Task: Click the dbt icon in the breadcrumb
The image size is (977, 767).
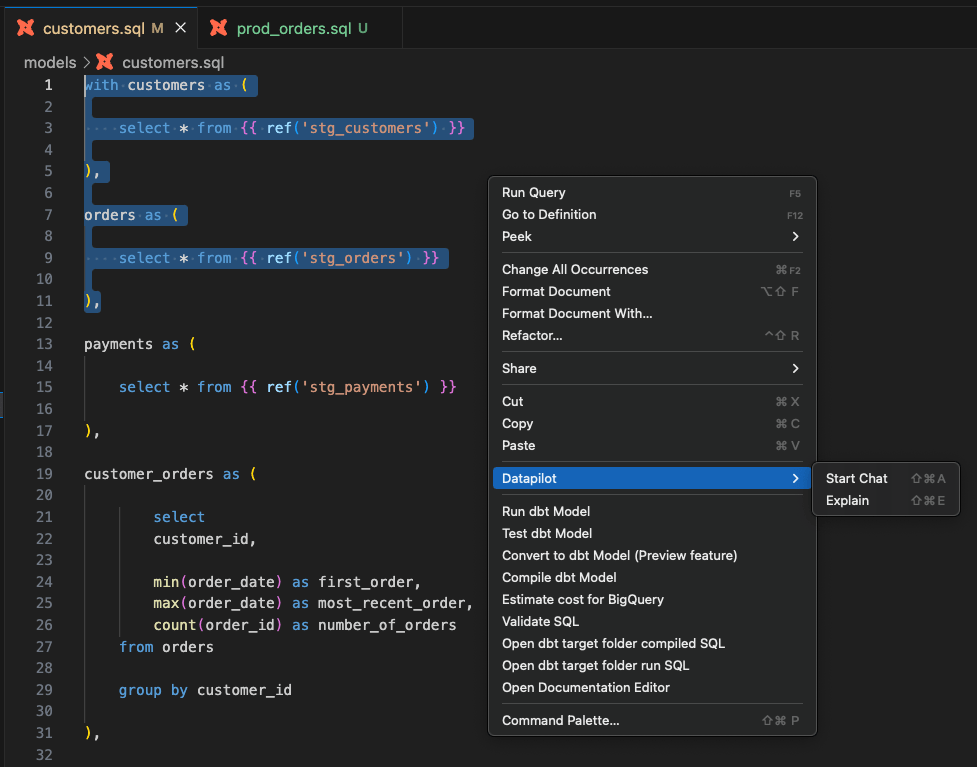Action: pyautogui.click(x=105, y=62)
